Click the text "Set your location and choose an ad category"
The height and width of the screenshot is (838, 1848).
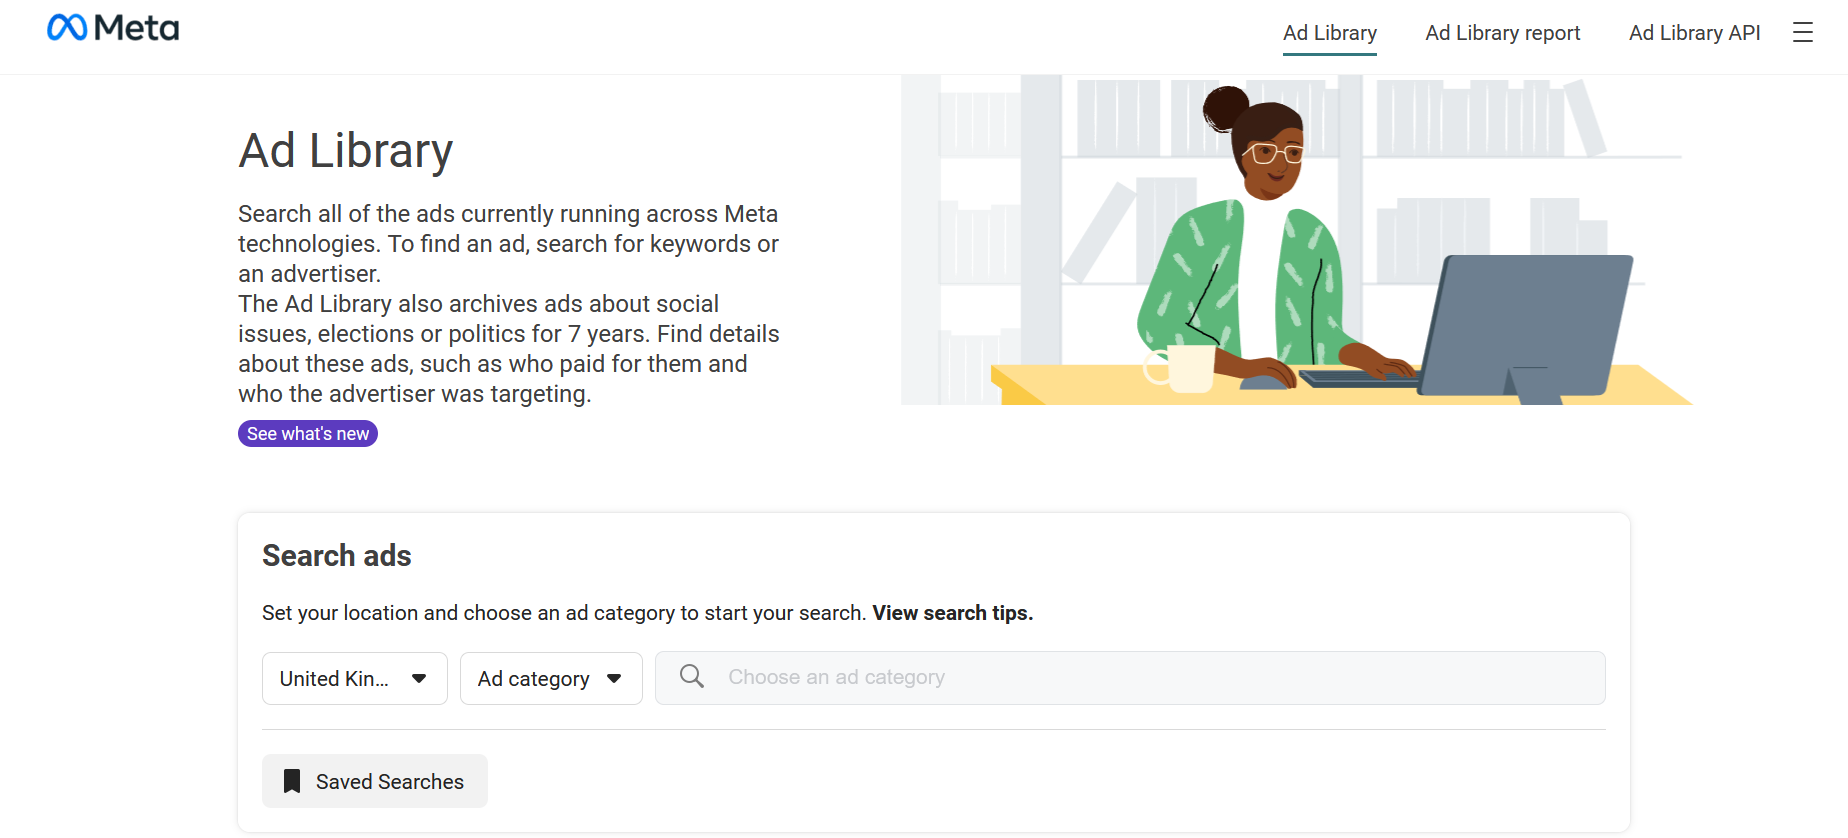pyautogui.click(x=468, y=613)
